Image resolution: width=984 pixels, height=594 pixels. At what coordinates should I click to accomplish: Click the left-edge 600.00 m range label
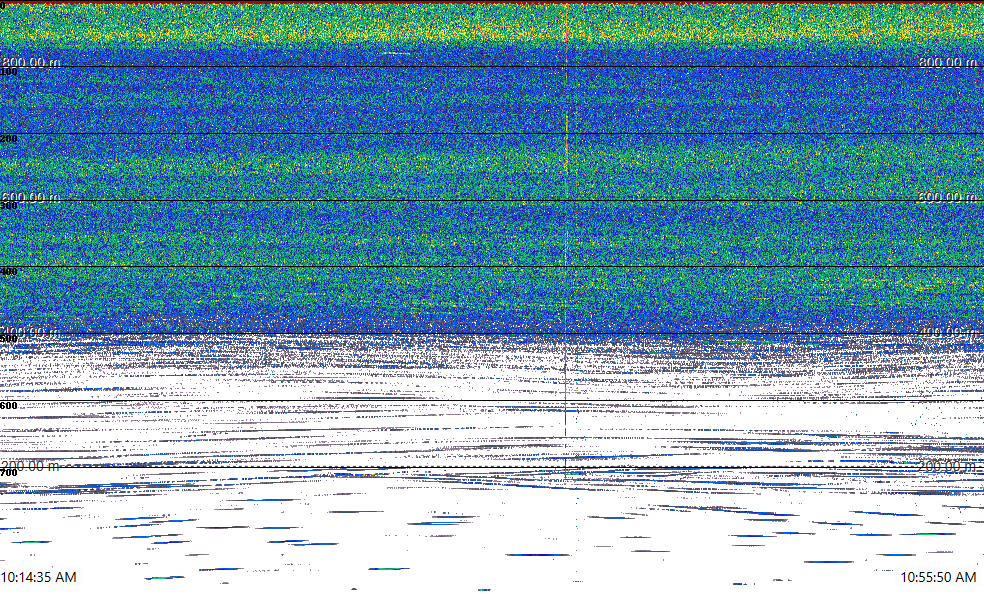[x=31, y=197]
